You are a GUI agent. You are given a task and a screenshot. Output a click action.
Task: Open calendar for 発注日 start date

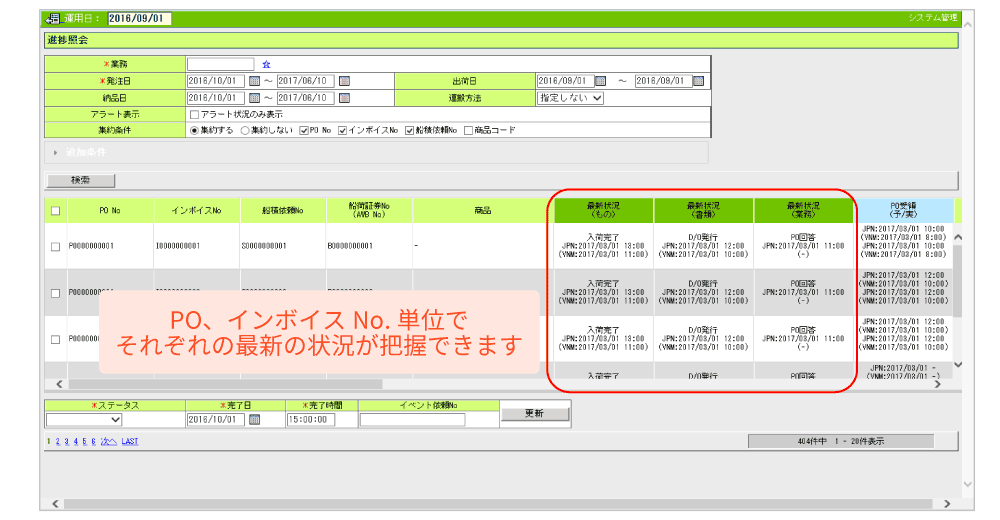point(254,81)
